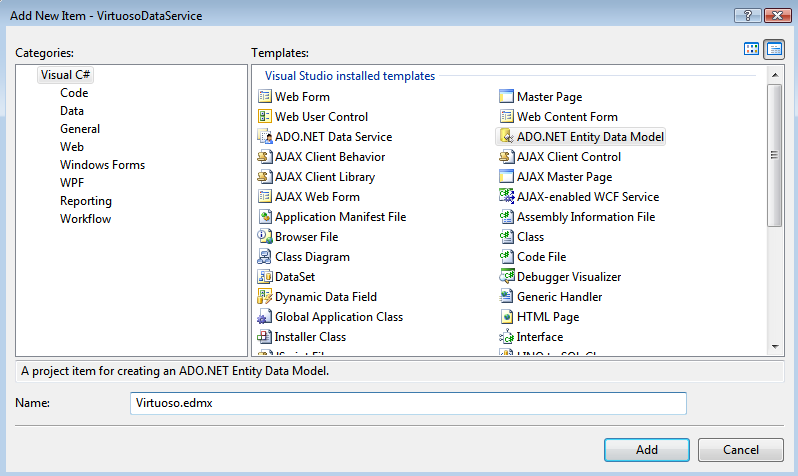Select the 'Master Page' template label
Viewport: 798px width, 476px height.
click(549, 97)
